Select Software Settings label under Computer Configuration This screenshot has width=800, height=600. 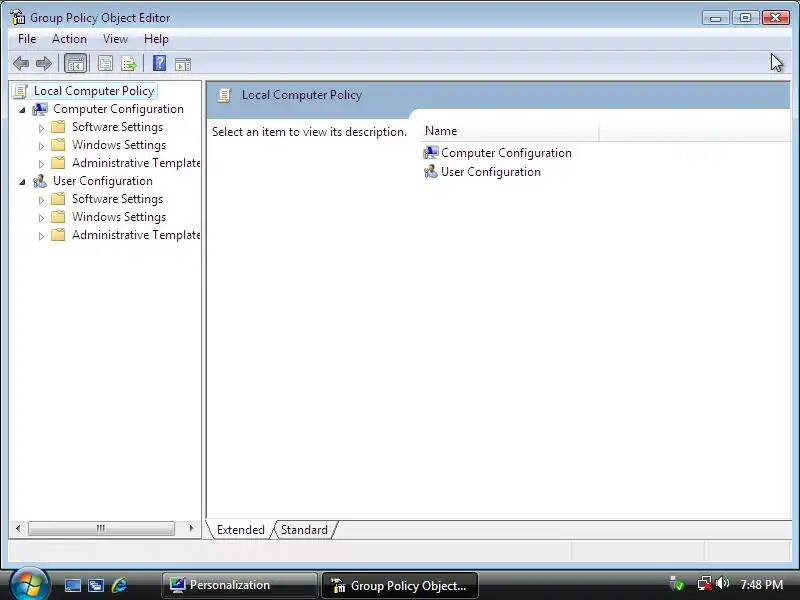point(117,127)
